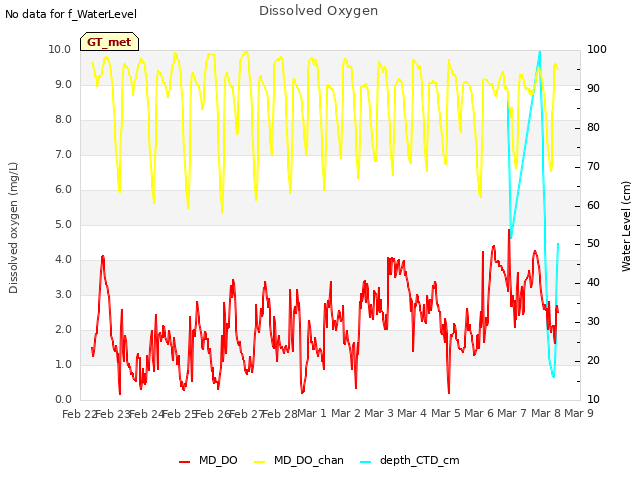Click the Dissolved Oxygen chart title
Screen dimensions: 640x480
click(318, 11)
